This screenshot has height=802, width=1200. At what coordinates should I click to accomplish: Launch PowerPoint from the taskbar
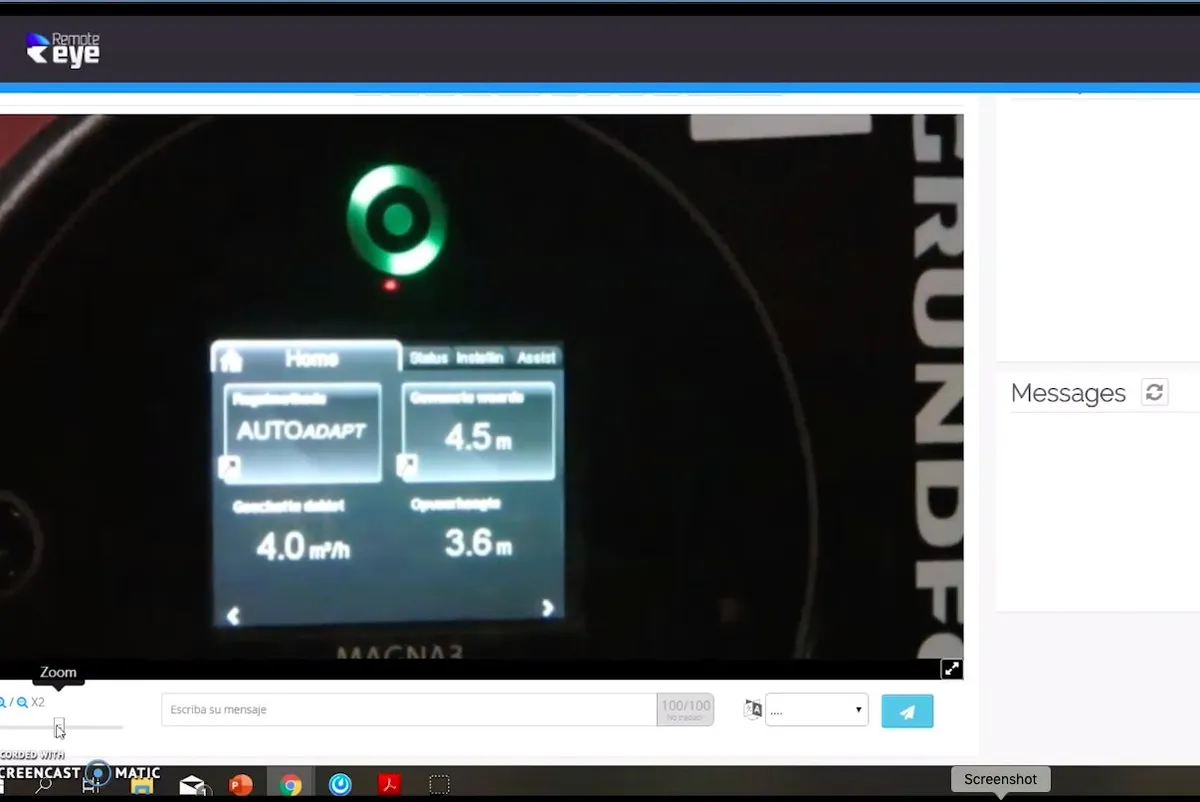click(241, 785)
